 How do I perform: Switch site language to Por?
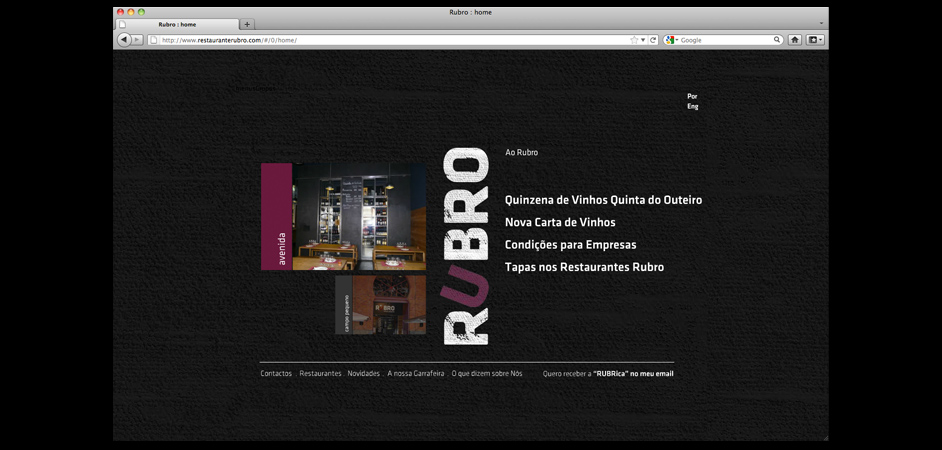(x=692, y=96)
